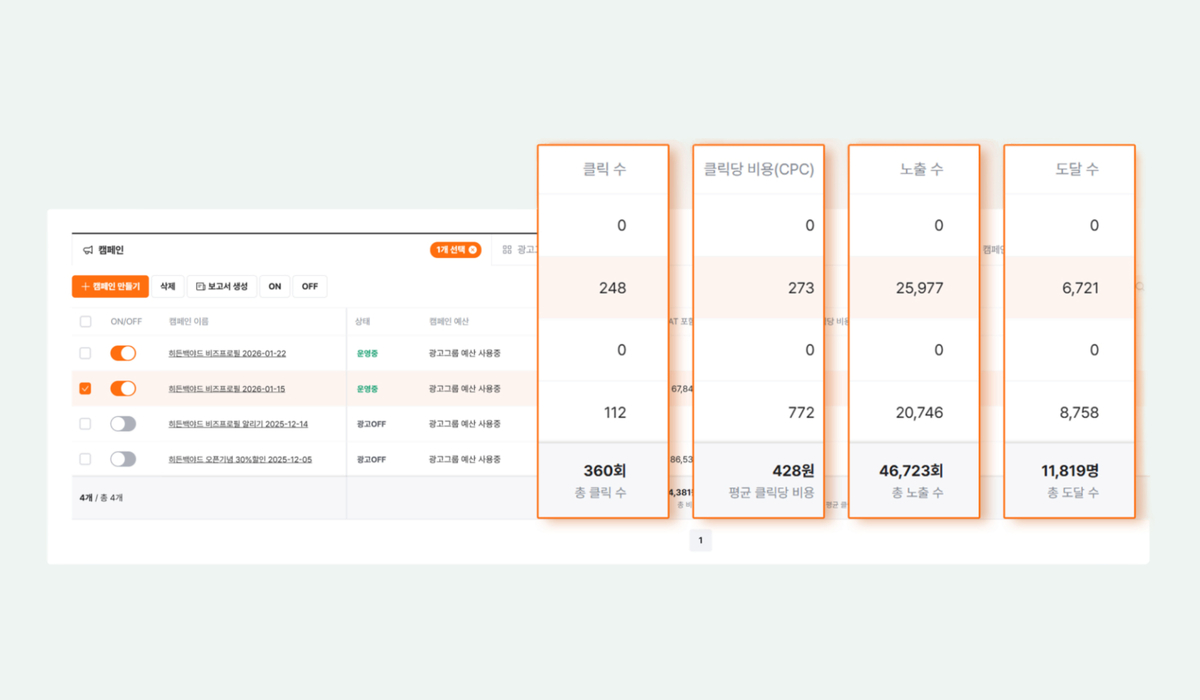Click the ON/OFF column header
The height and width of the screenshot is (700, 1200).
point(126,321)
